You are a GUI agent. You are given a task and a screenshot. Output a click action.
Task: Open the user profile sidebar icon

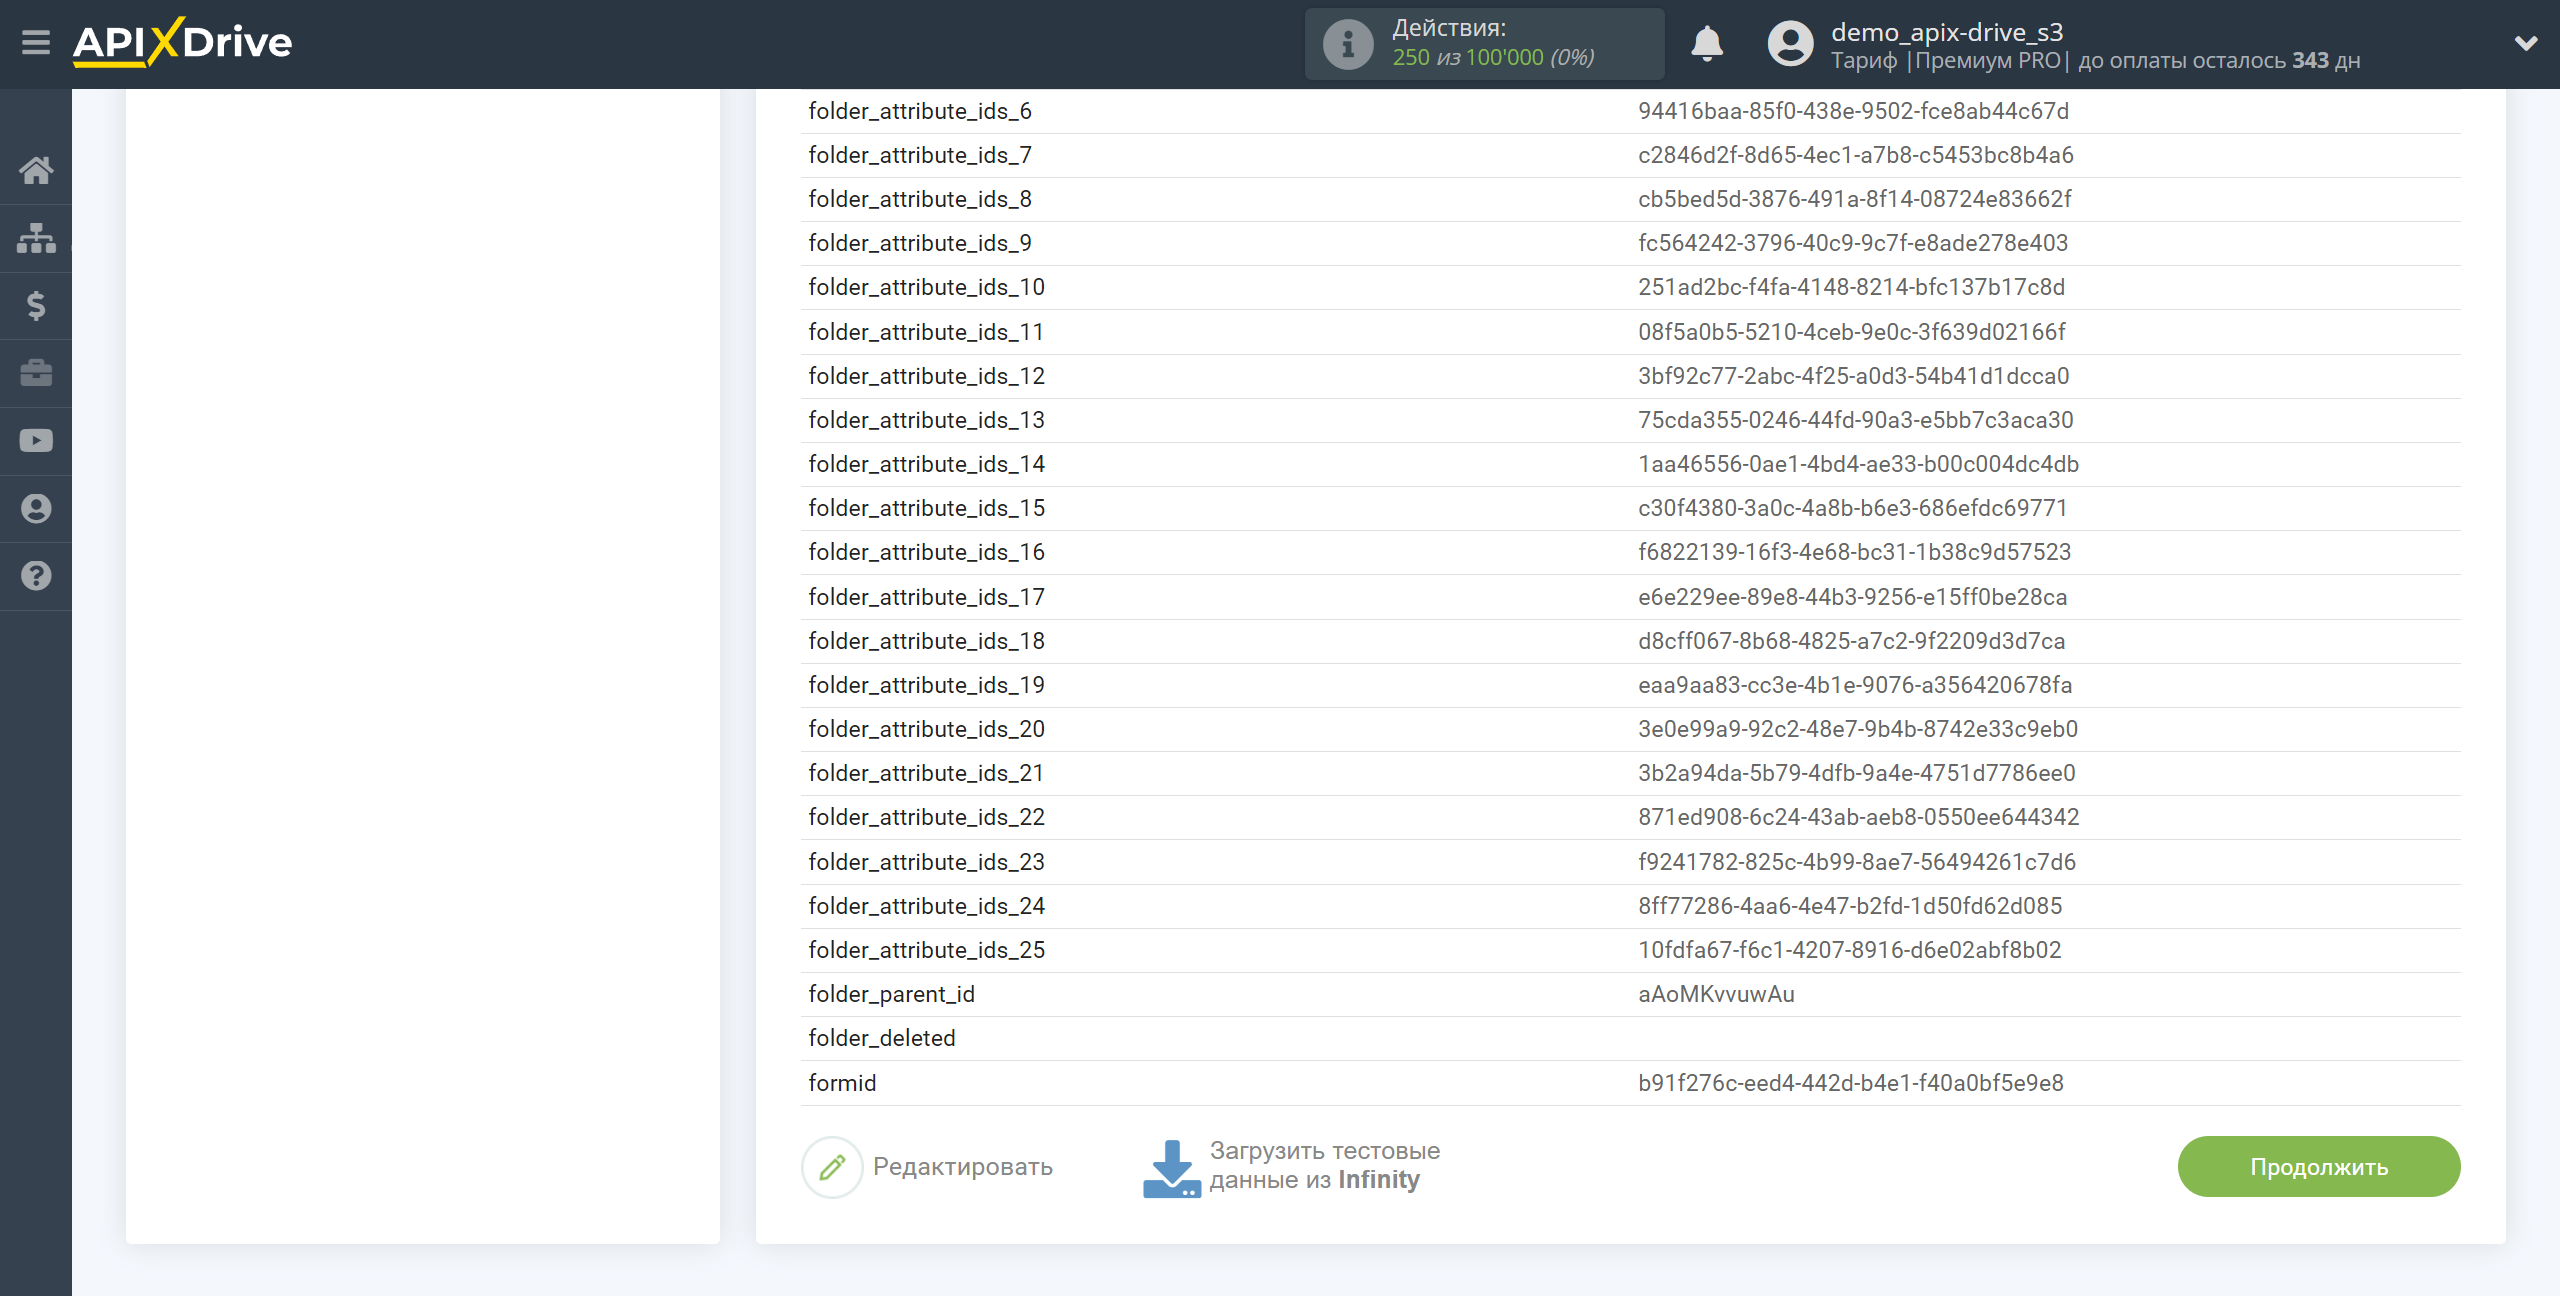coord(36,509)
